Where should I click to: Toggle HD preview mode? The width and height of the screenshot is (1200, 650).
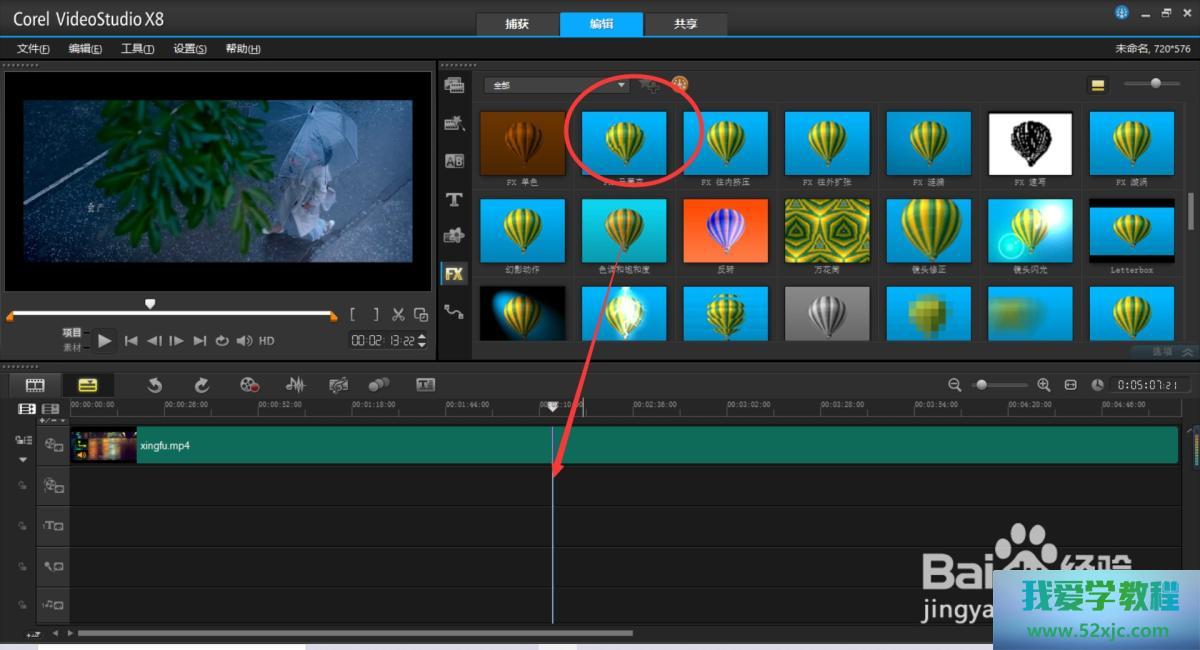click(267, 341)
